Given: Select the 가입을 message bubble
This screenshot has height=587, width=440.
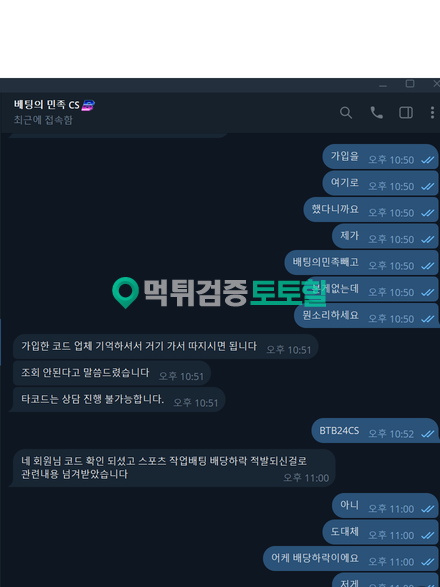Looking at the screenshot, I should [x=380, y=156].
